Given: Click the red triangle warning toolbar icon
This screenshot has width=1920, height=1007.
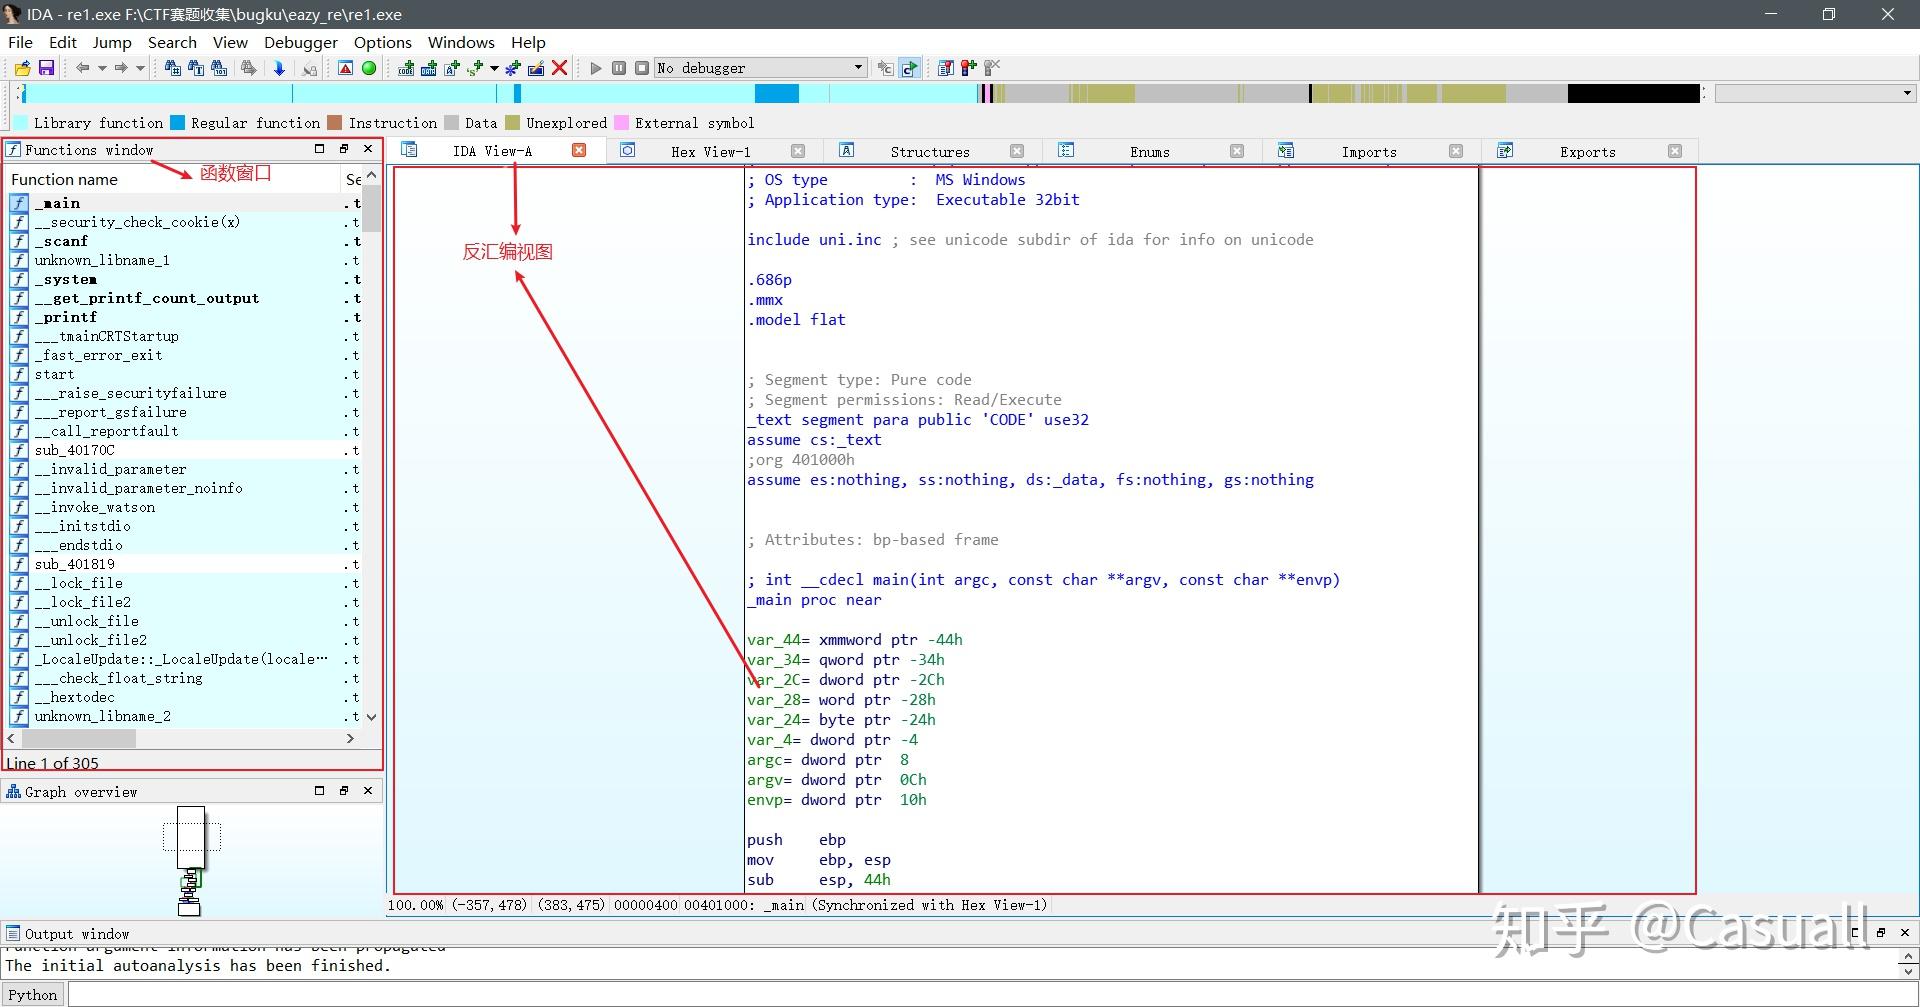Looking at the screenshot, I should point(345,68).
